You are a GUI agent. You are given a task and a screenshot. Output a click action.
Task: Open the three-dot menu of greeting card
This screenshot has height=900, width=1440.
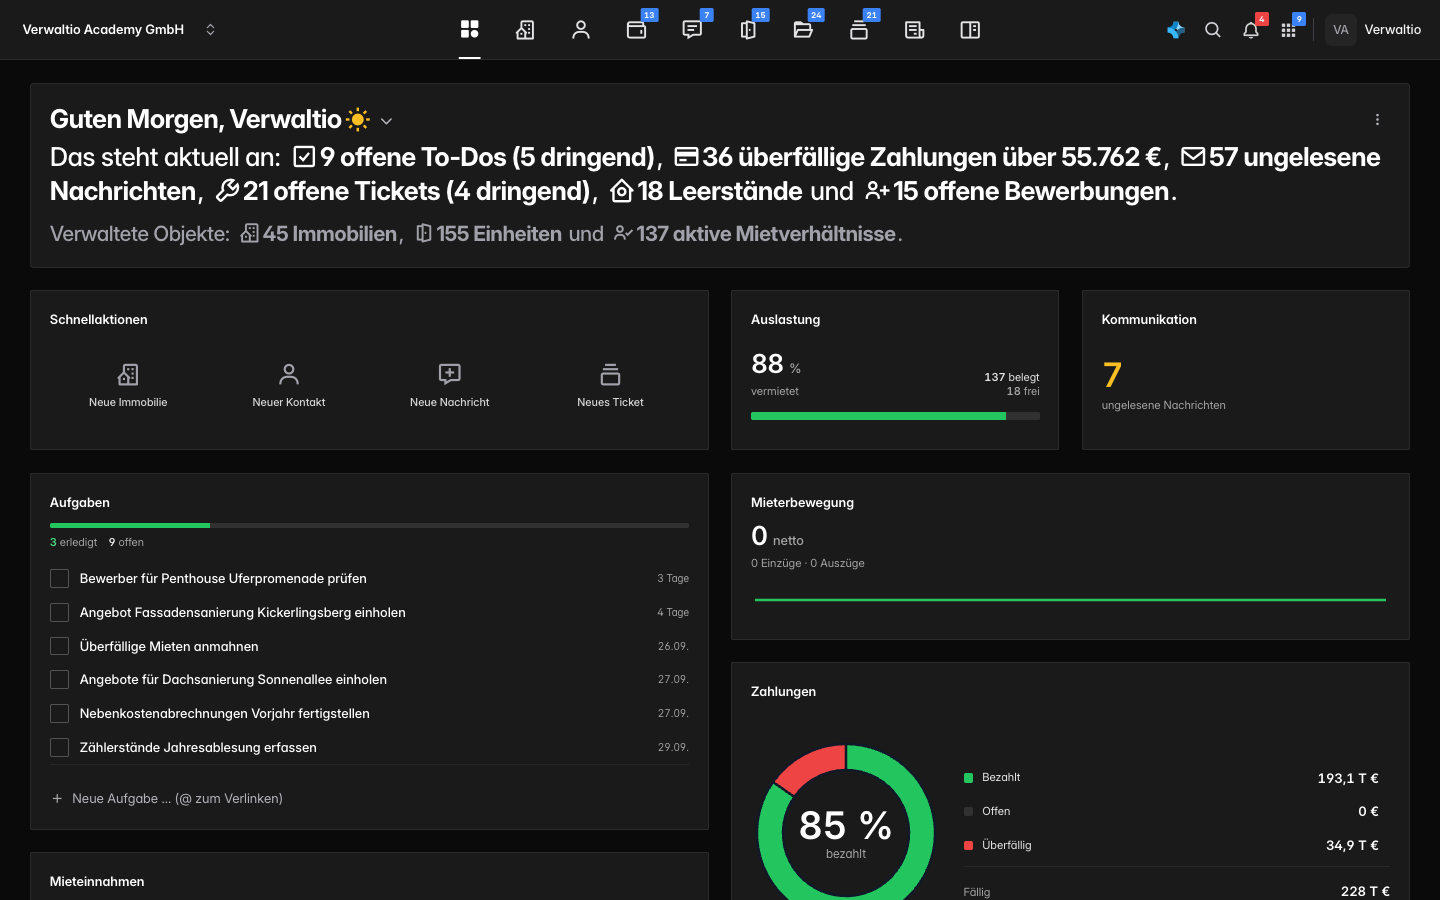pyautogui.click(x=1377, y=120)
